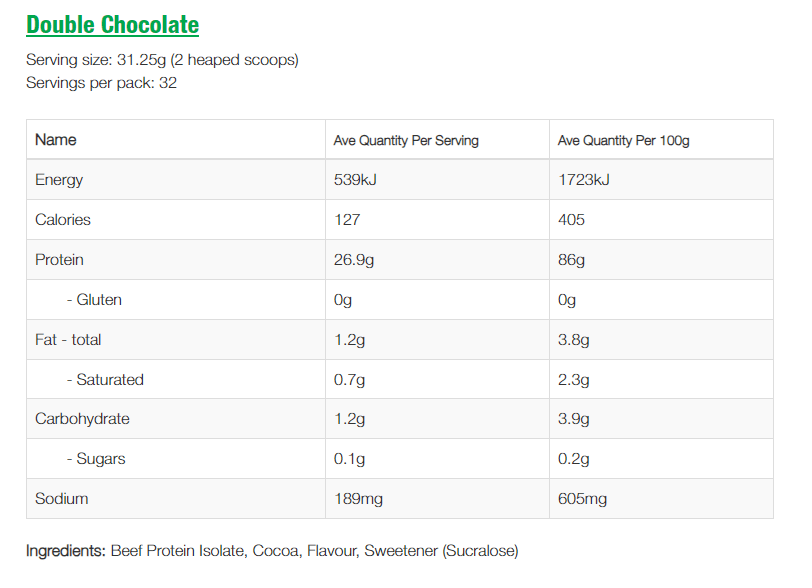Click the 539kJ energy value

354,180
